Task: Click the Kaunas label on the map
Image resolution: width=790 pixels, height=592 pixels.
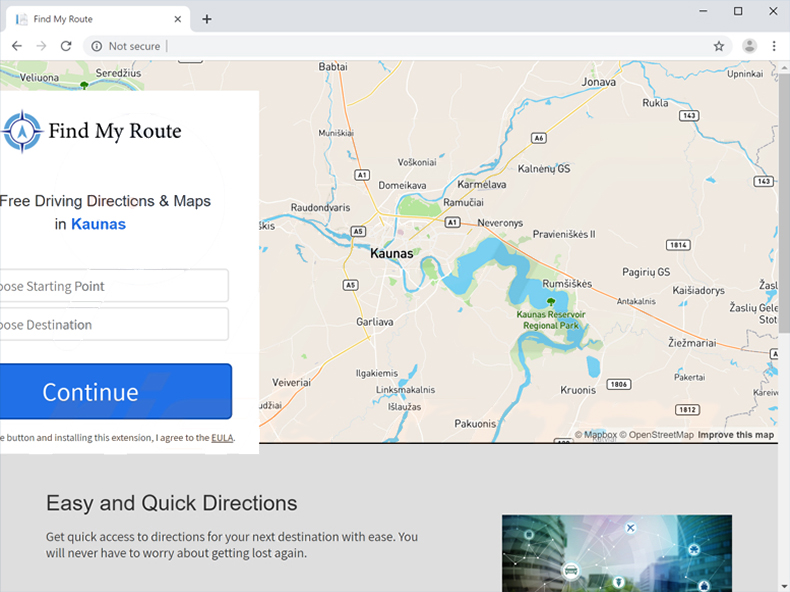Action: point(391,253)
